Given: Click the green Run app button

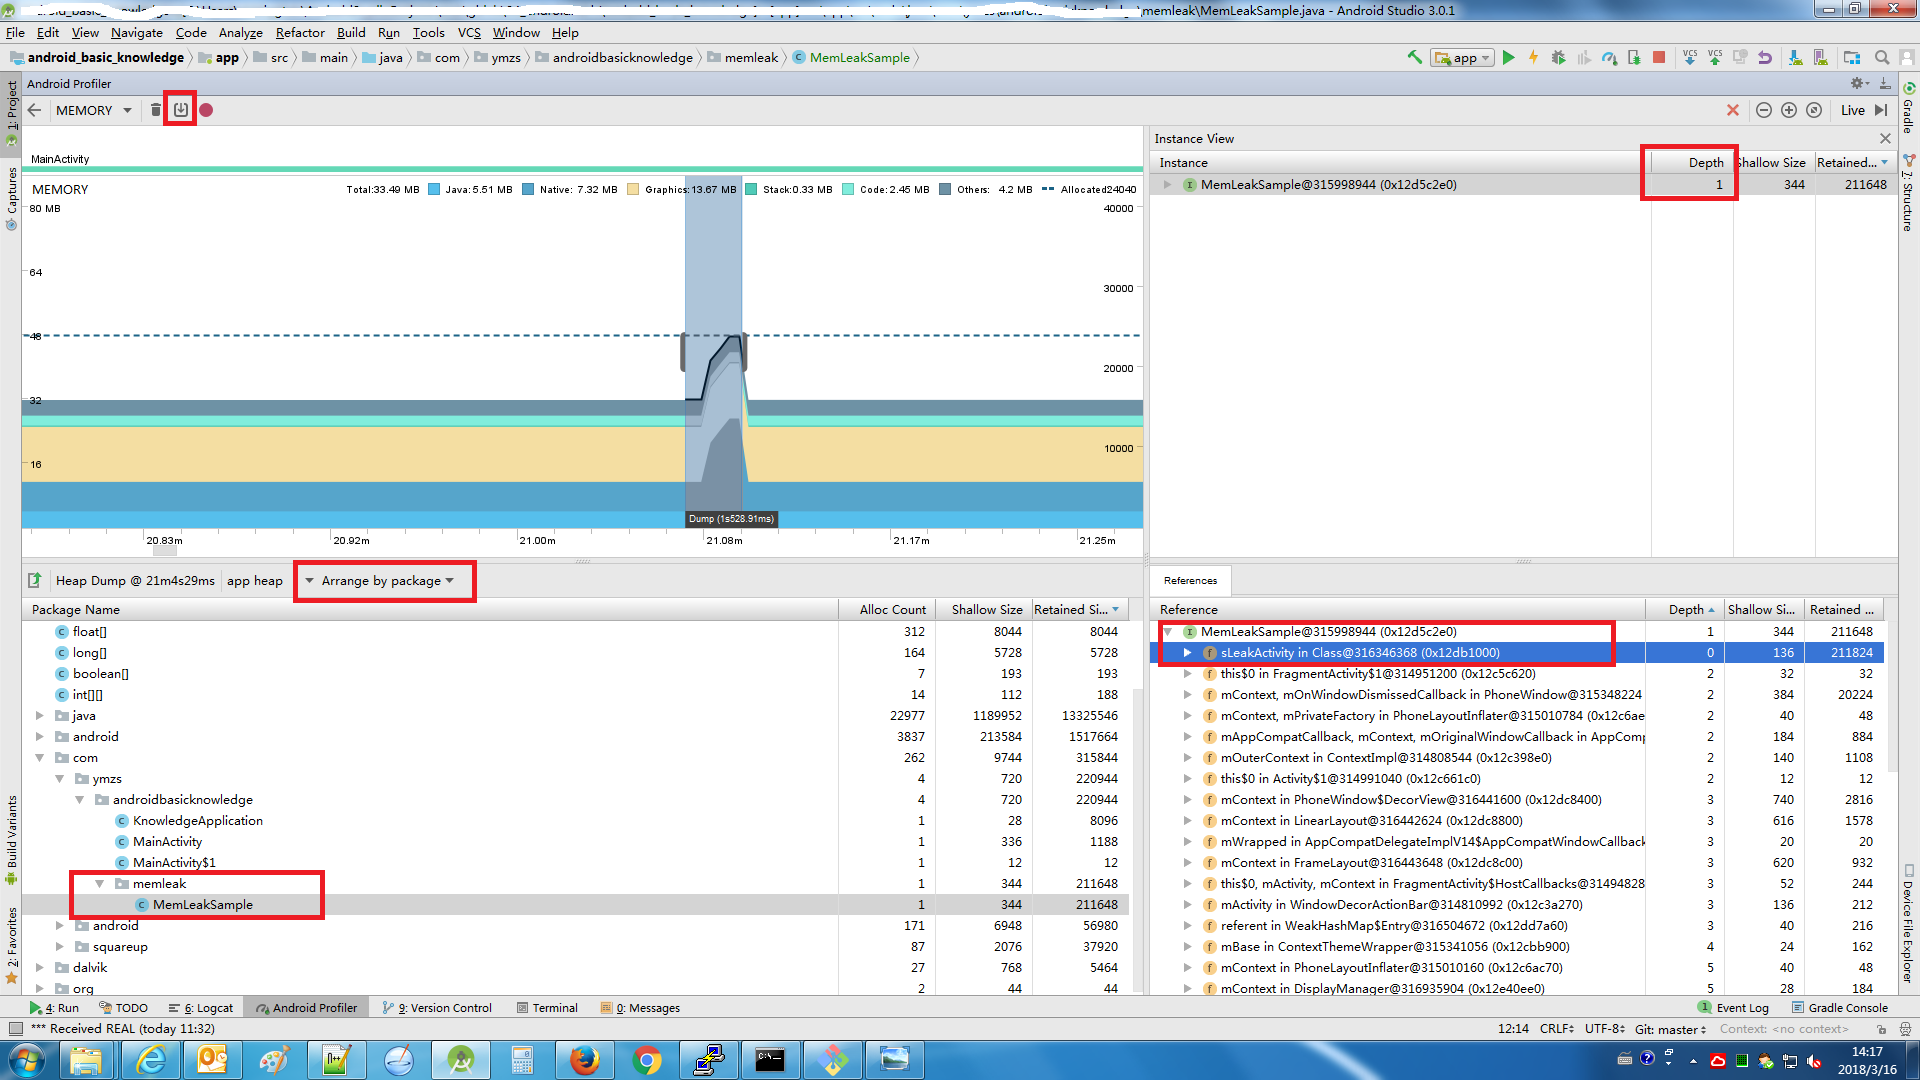Looking at the screenshot, I should (1509, 58).
